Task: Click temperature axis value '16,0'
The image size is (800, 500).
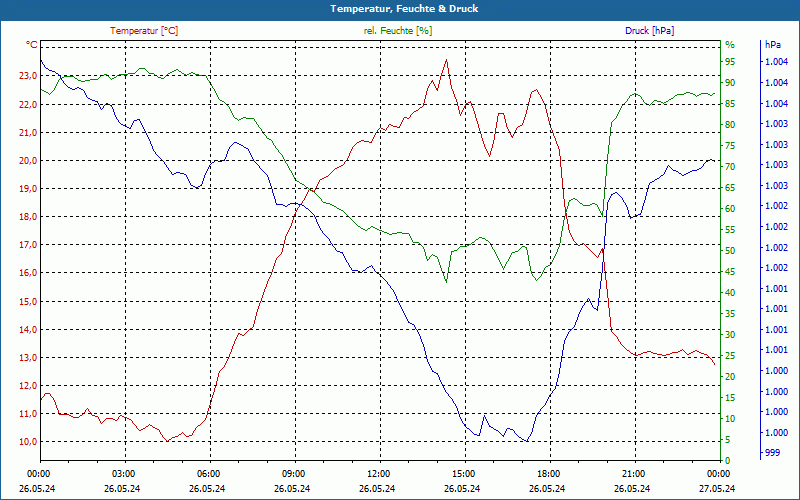Action: click(28, 273)
